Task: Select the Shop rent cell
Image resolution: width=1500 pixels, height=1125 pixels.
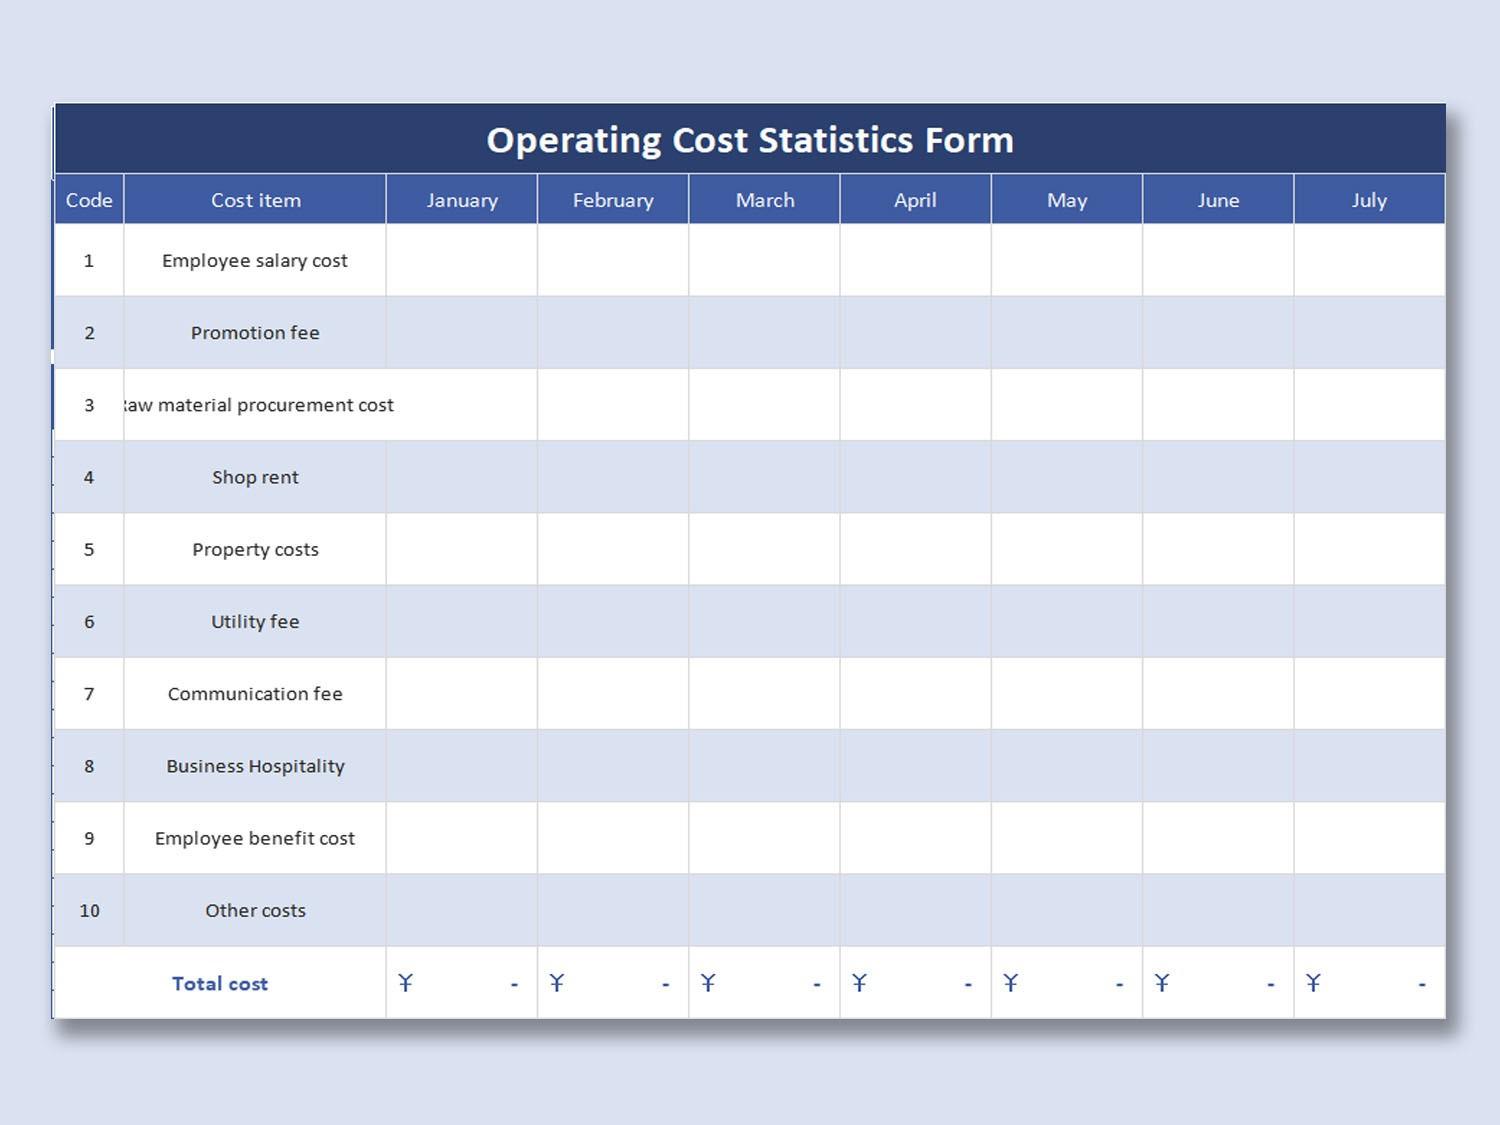Action: tap(255, 477)
